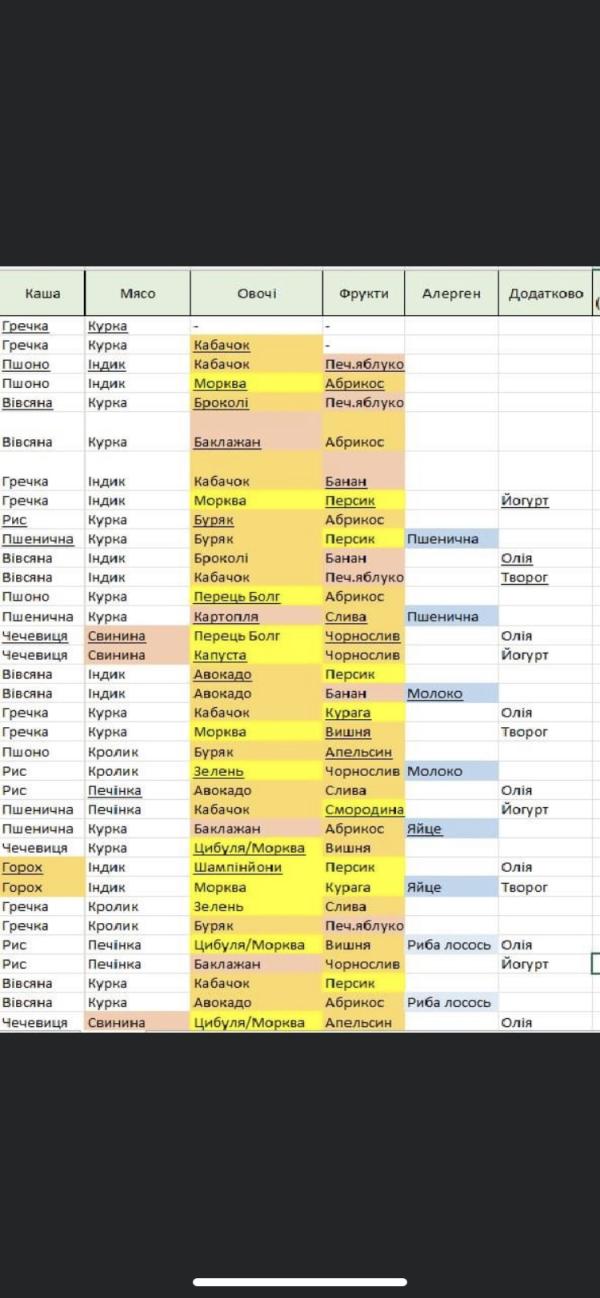Screen dimensions: 600x1298
Task: Click the Мясо column header
Action: [x=138, y=294]
